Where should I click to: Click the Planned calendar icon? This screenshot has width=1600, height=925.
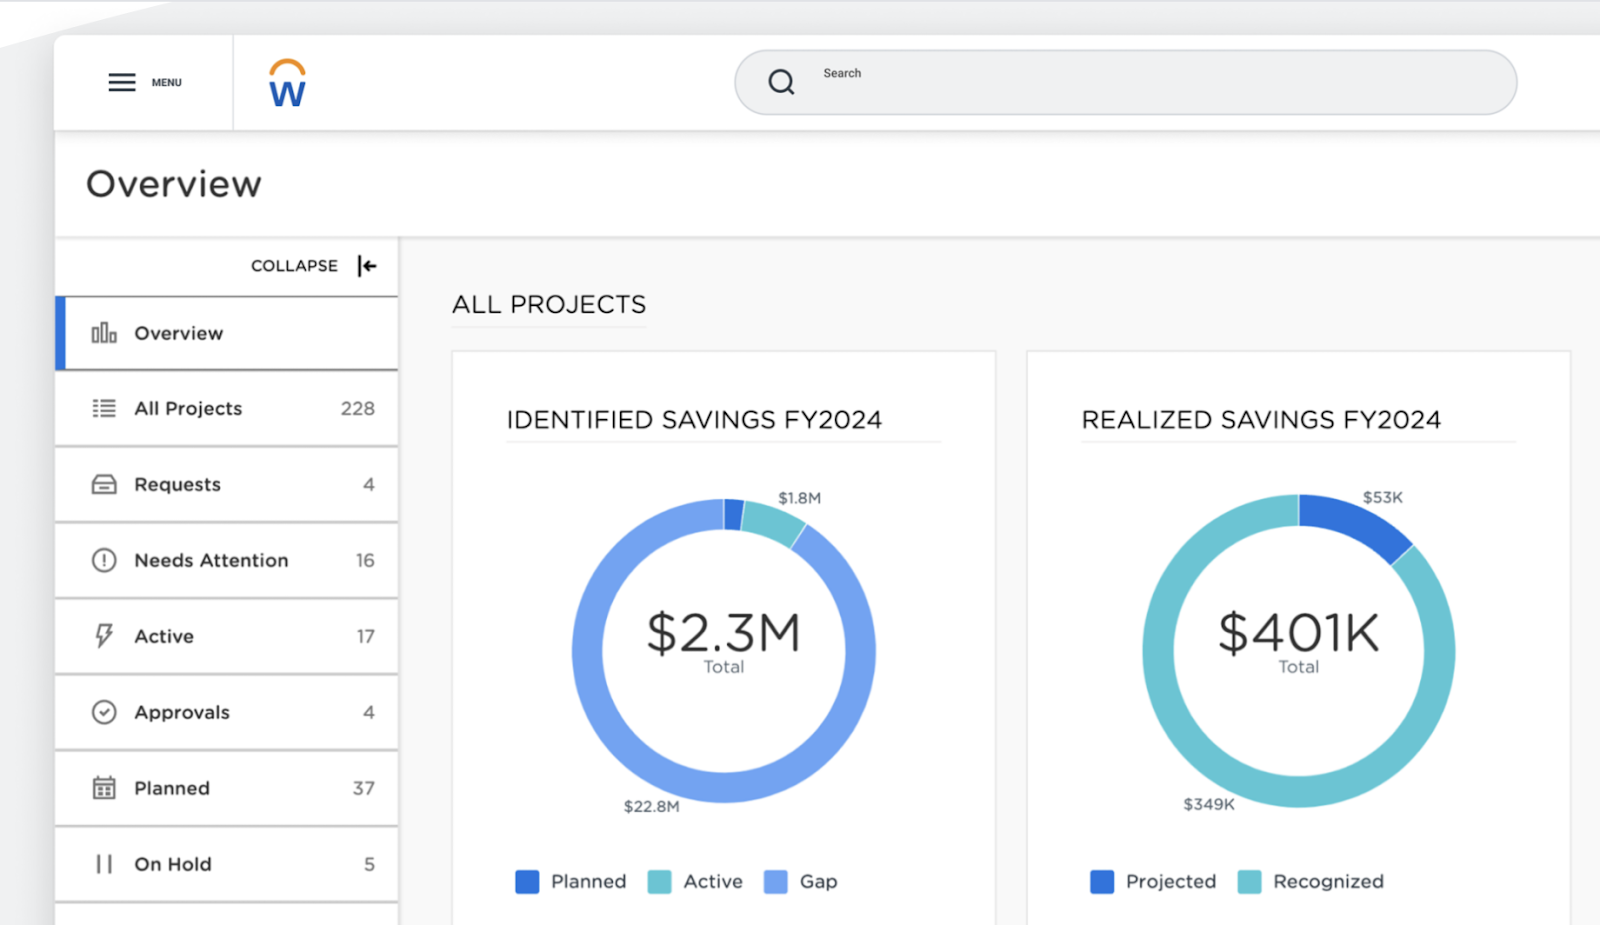pyautogui.click(x=104, y=788)
